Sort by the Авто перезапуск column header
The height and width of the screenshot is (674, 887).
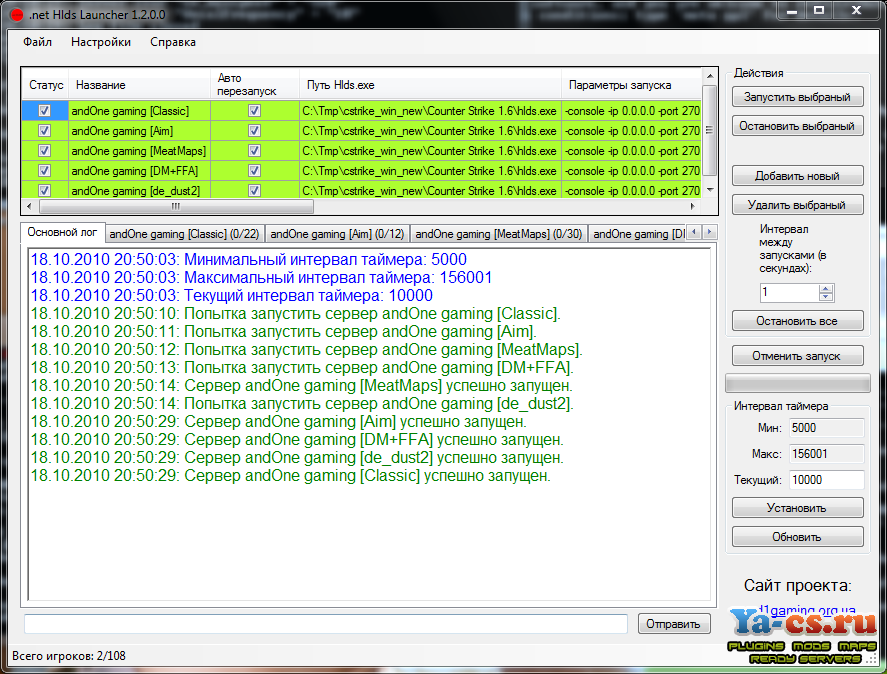point(255,85)
